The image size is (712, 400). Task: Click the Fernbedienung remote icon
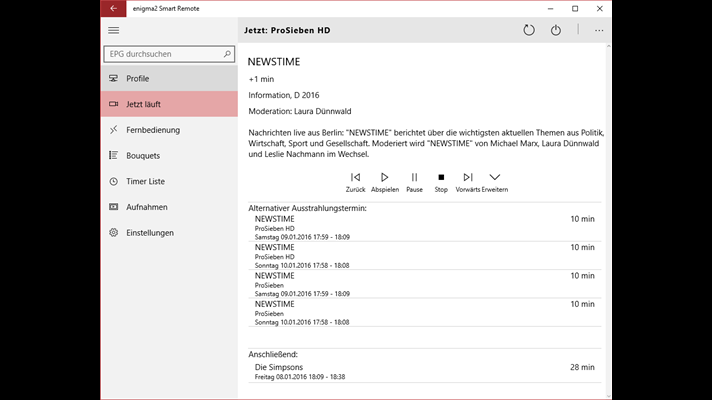pos(114,130)
